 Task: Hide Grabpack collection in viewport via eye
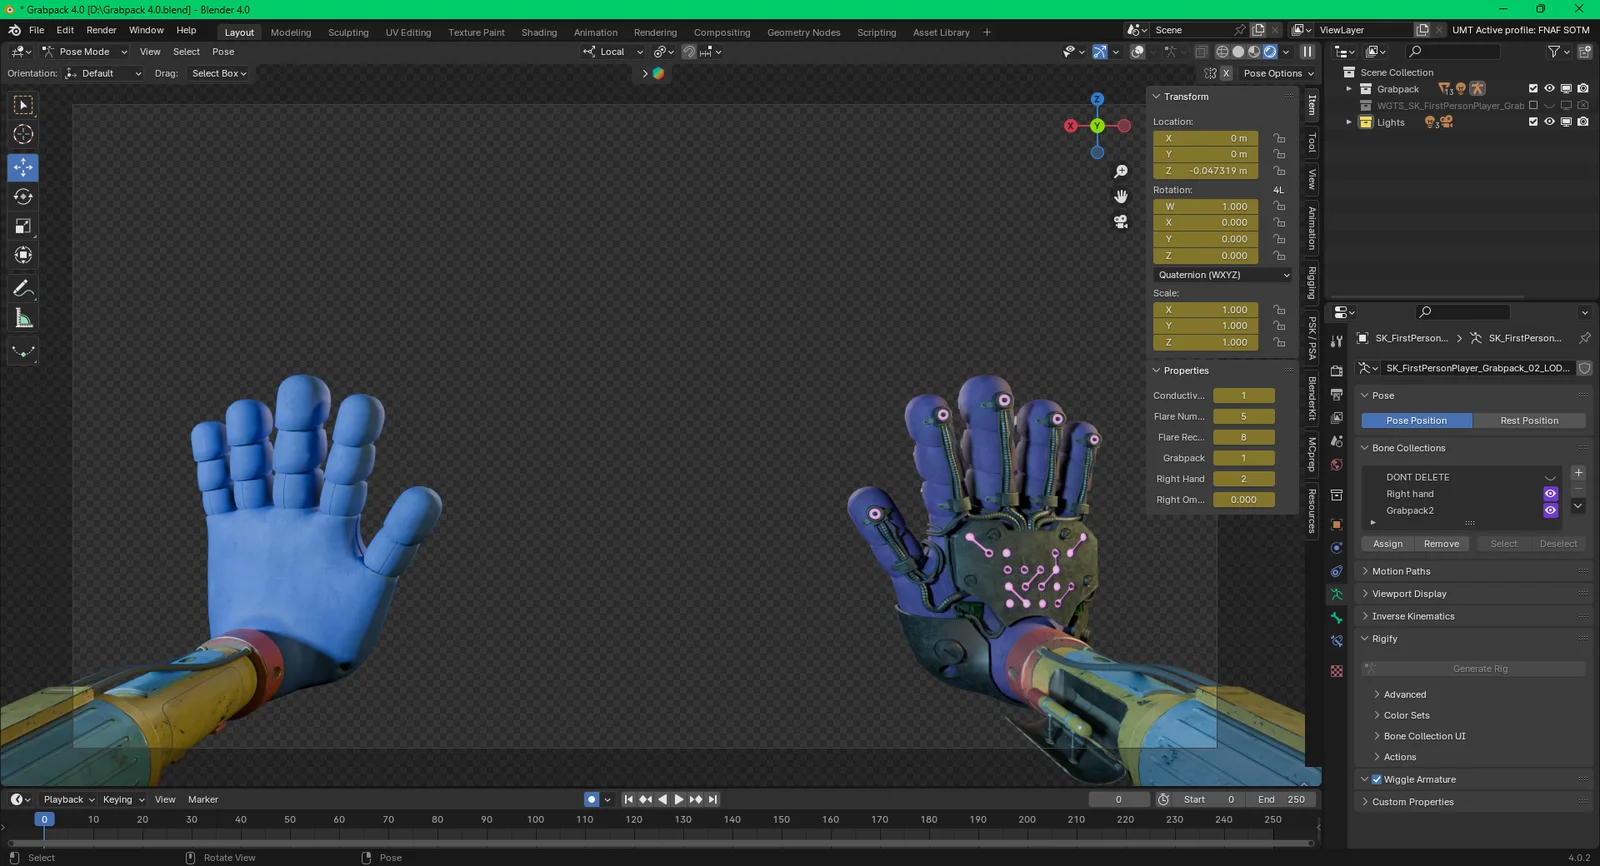click(x=1549, y=89)
